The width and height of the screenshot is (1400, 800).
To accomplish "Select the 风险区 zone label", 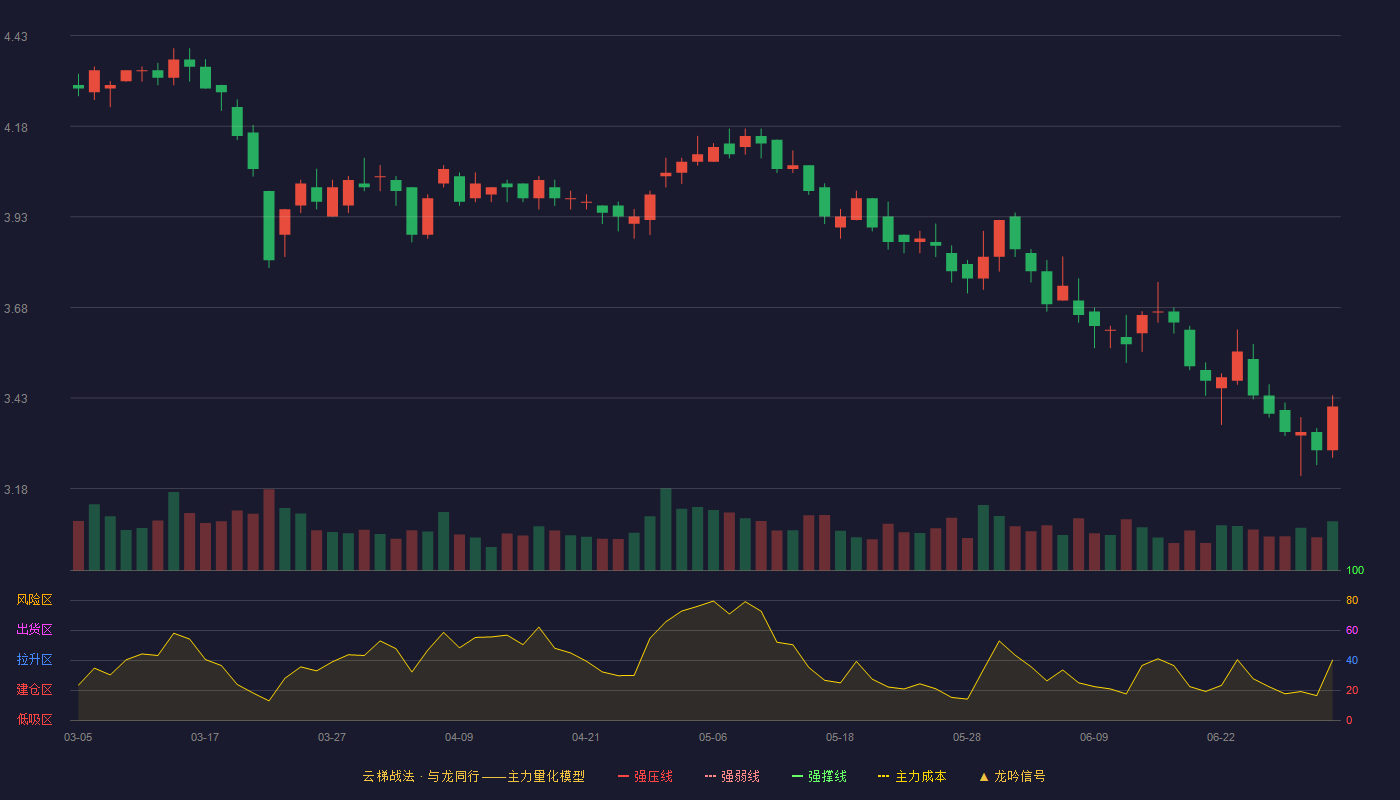I will tap(34, 600).
